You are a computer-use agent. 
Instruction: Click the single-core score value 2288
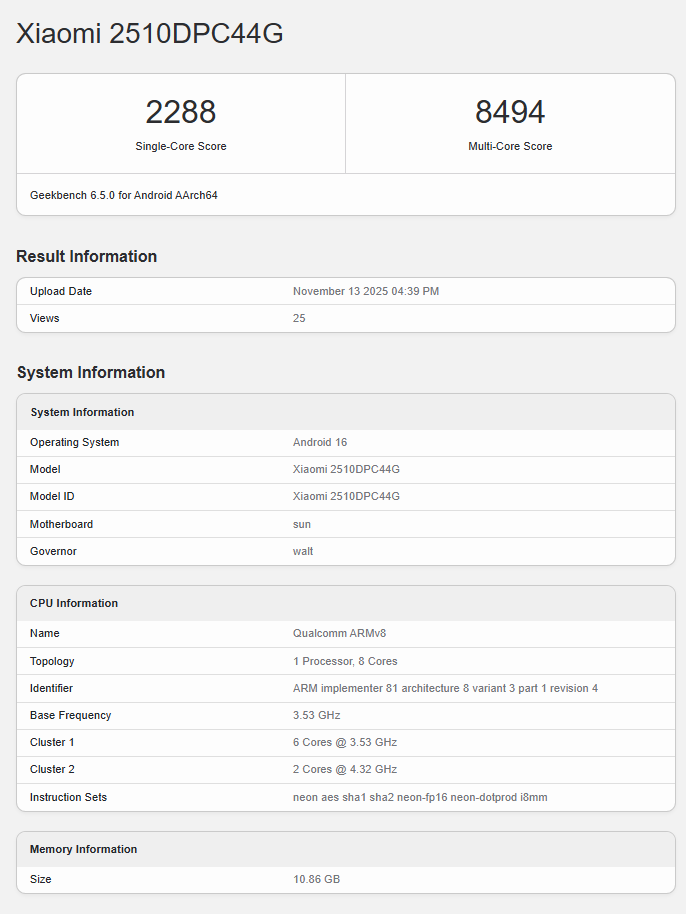pyautogui.click(x=181, y=112)
